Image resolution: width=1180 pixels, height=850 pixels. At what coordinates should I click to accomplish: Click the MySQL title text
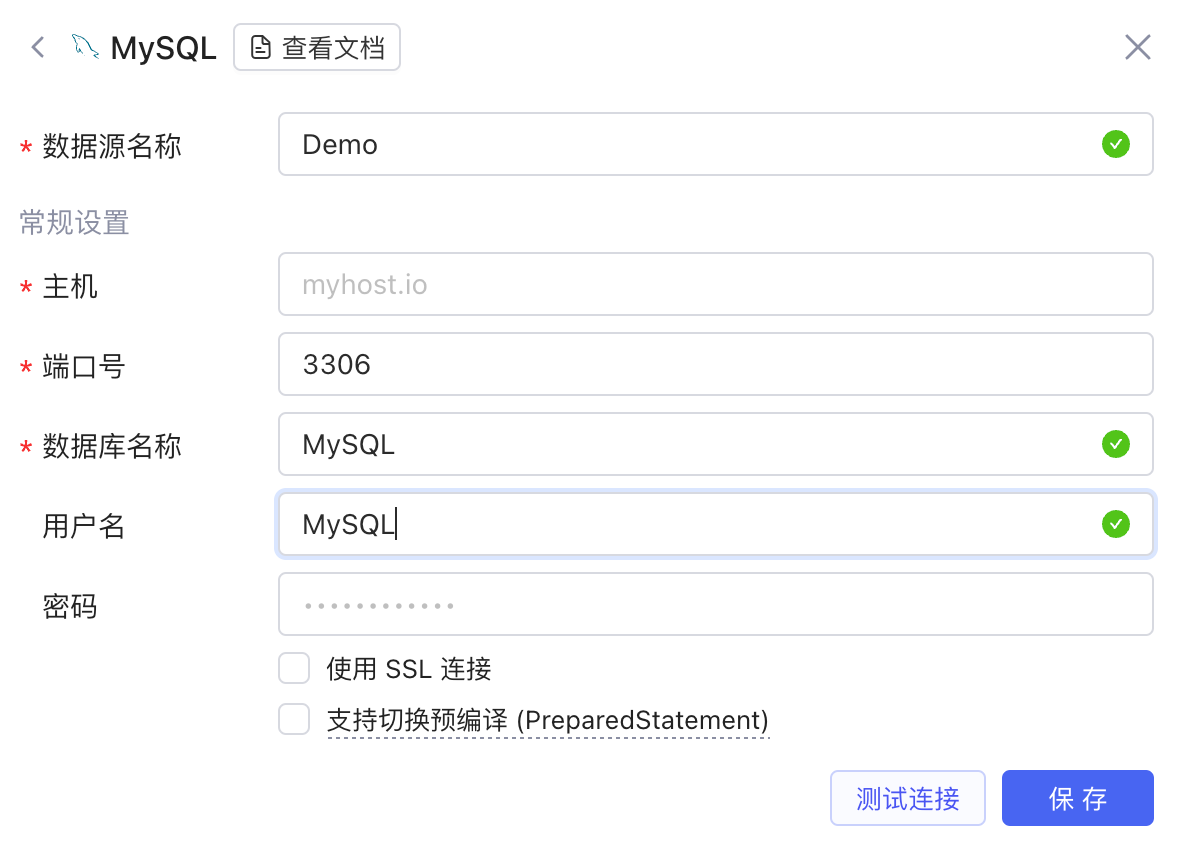pyautogui.click(x=163, y=48)
